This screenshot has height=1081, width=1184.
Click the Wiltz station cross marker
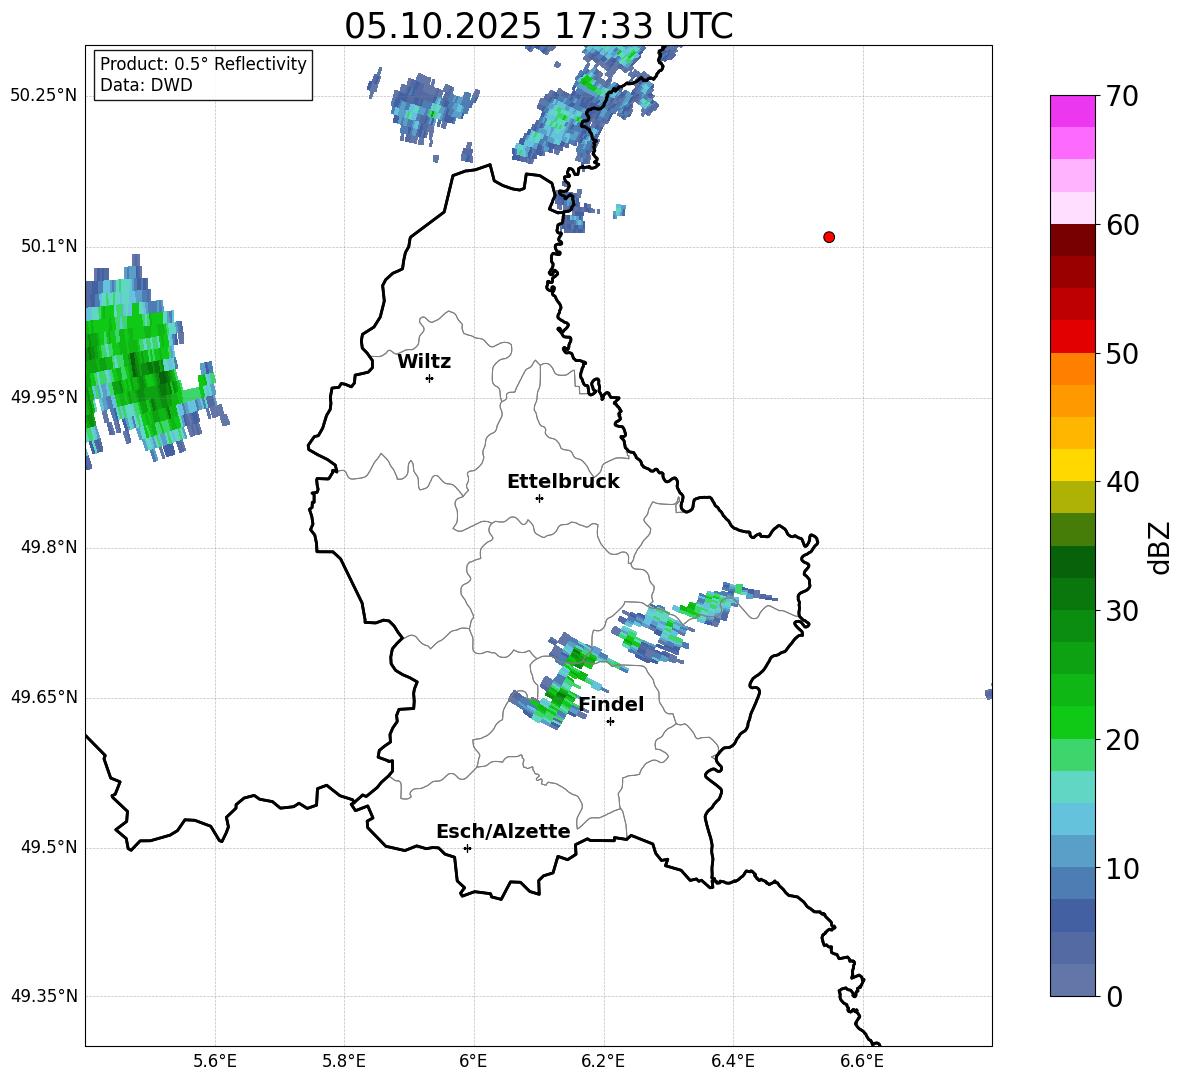(430, 378)
